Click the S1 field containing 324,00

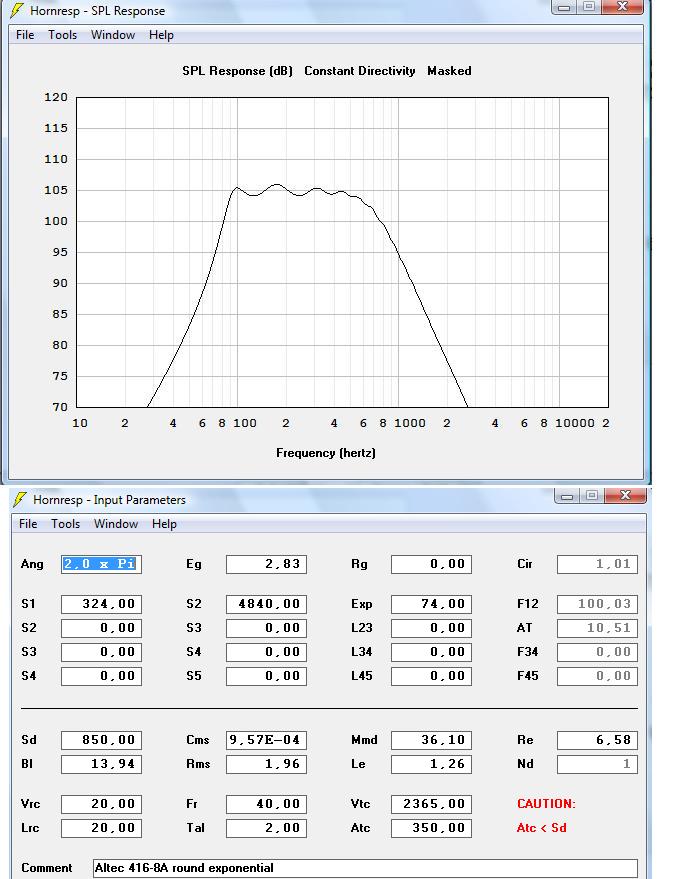pos(101,604)
